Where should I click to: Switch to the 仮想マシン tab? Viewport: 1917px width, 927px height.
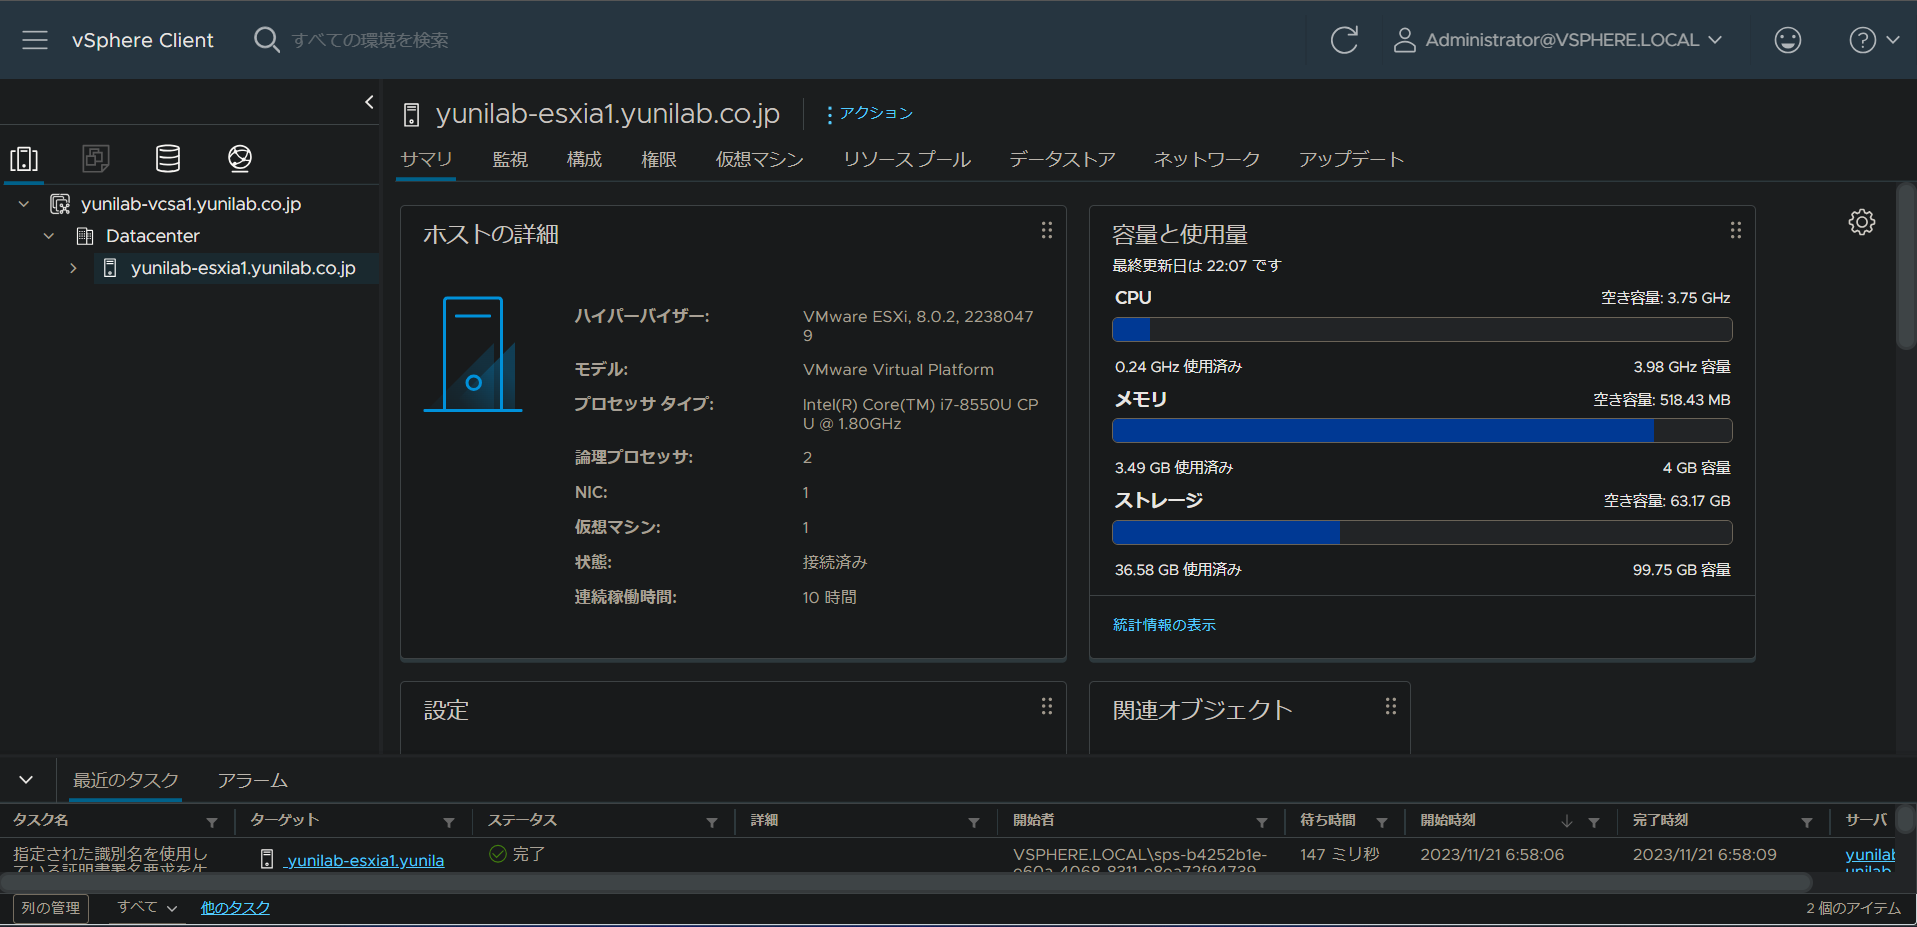760,159
